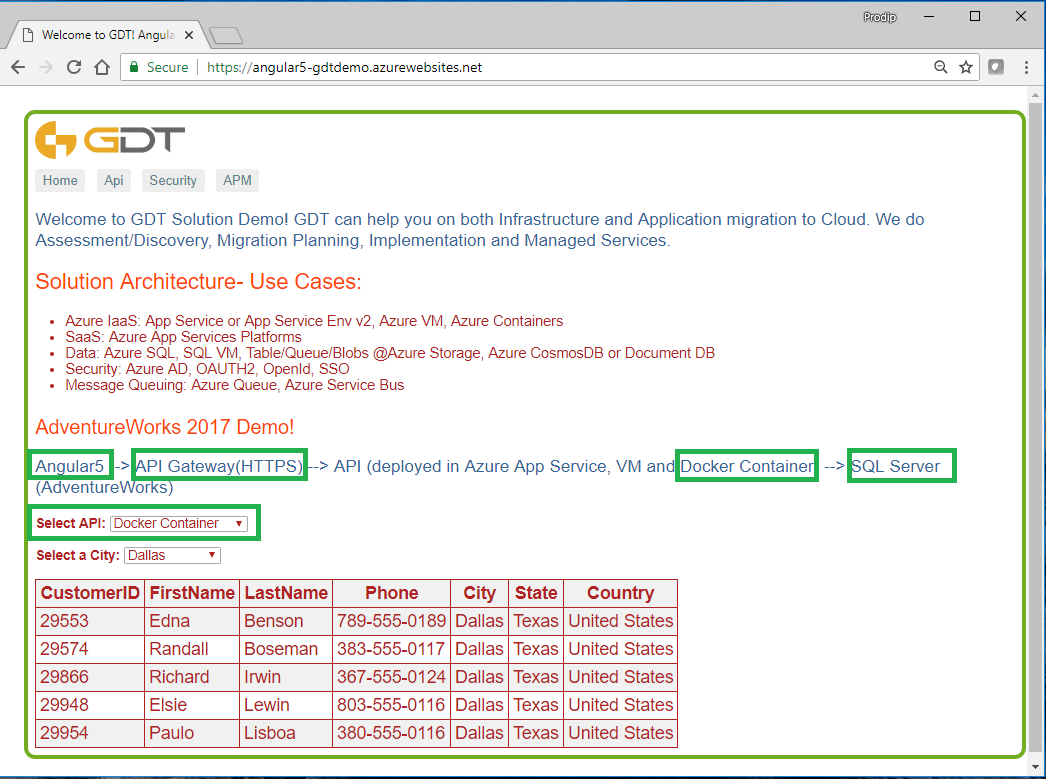Click the Security: Azure AD bullet line
The height and width of the screenshot is (779, 1046).
click(x=207, y=369)
